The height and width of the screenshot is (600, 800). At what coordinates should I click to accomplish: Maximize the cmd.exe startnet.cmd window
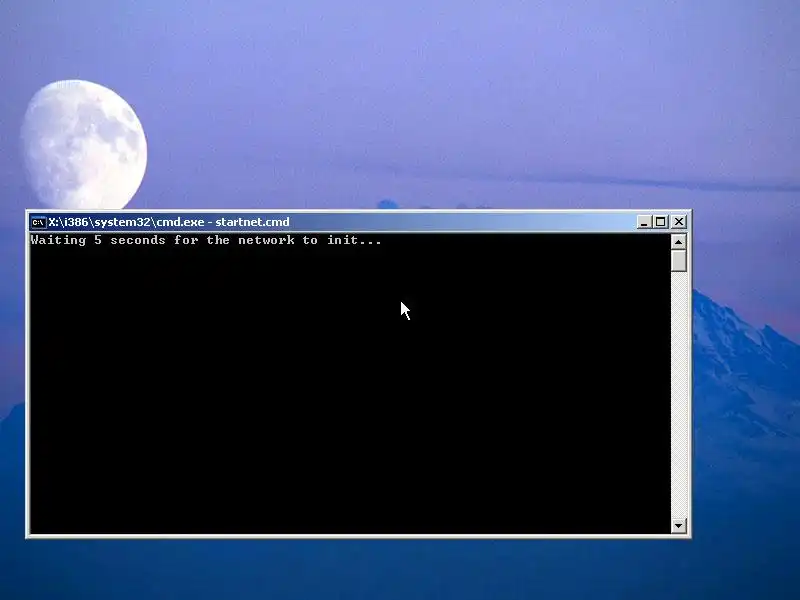click(661, 222)
